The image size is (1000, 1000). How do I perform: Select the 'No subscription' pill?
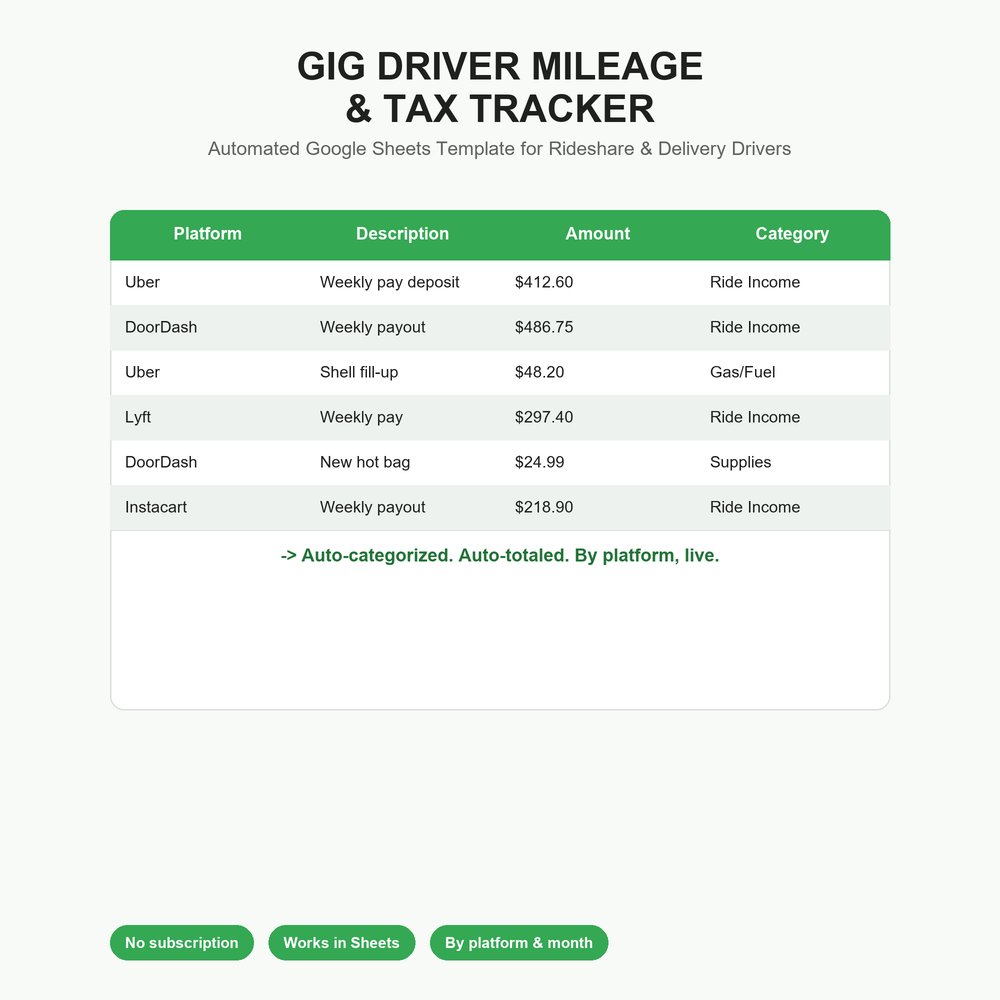coord(182,943)
